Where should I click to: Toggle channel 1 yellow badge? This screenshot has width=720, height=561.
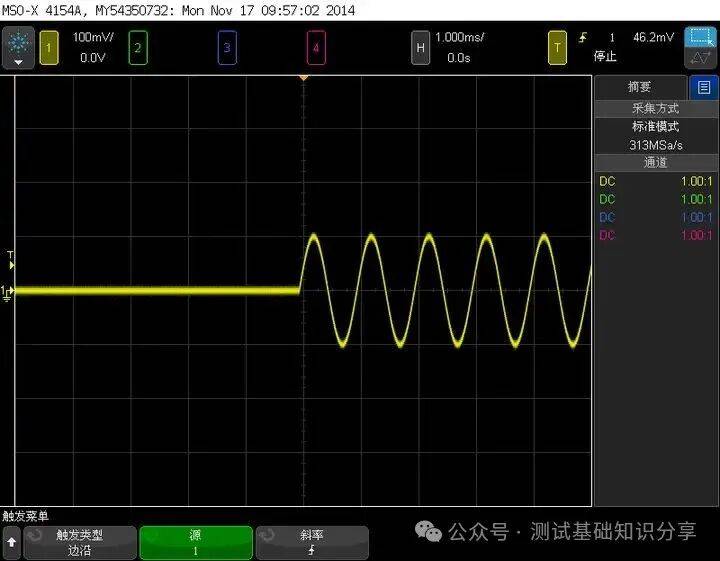[48, 47]
